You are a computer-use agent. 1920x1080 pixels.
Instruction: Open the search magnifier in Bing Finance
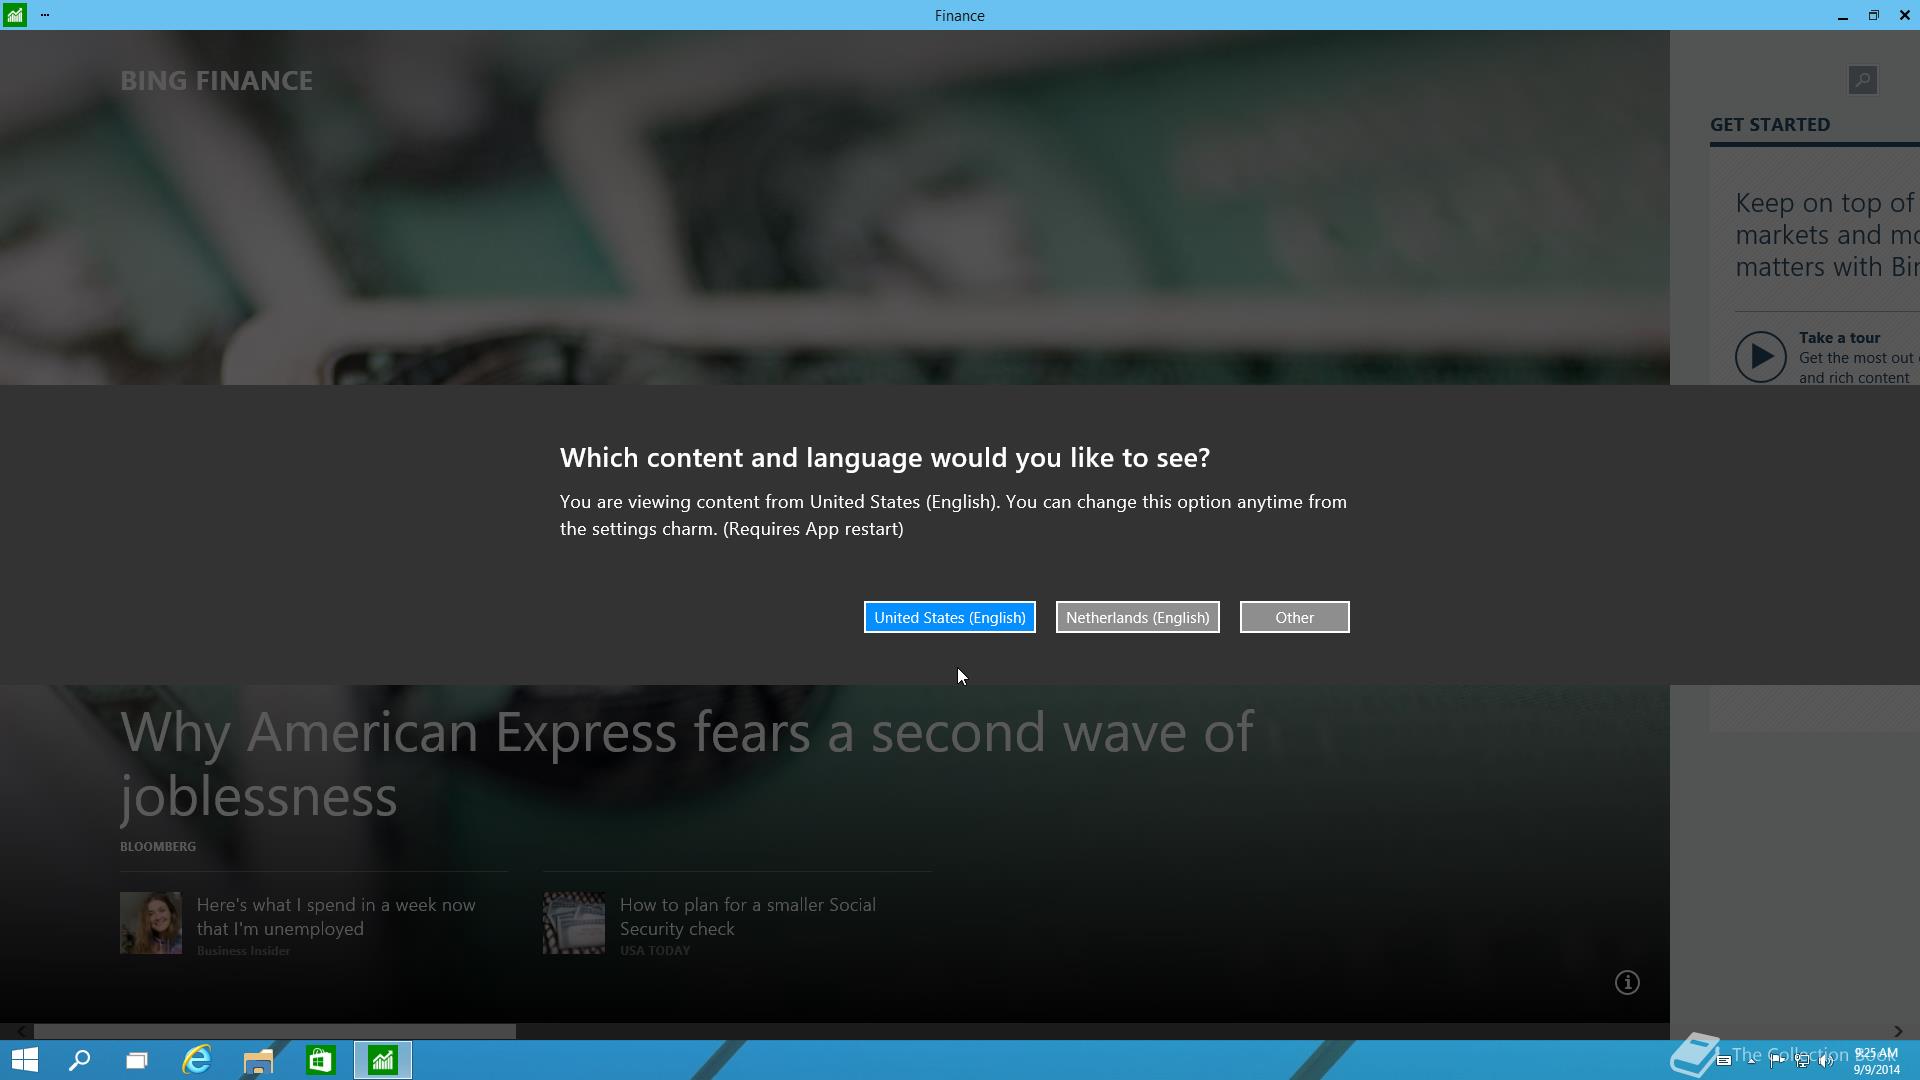pos(1862,80)
